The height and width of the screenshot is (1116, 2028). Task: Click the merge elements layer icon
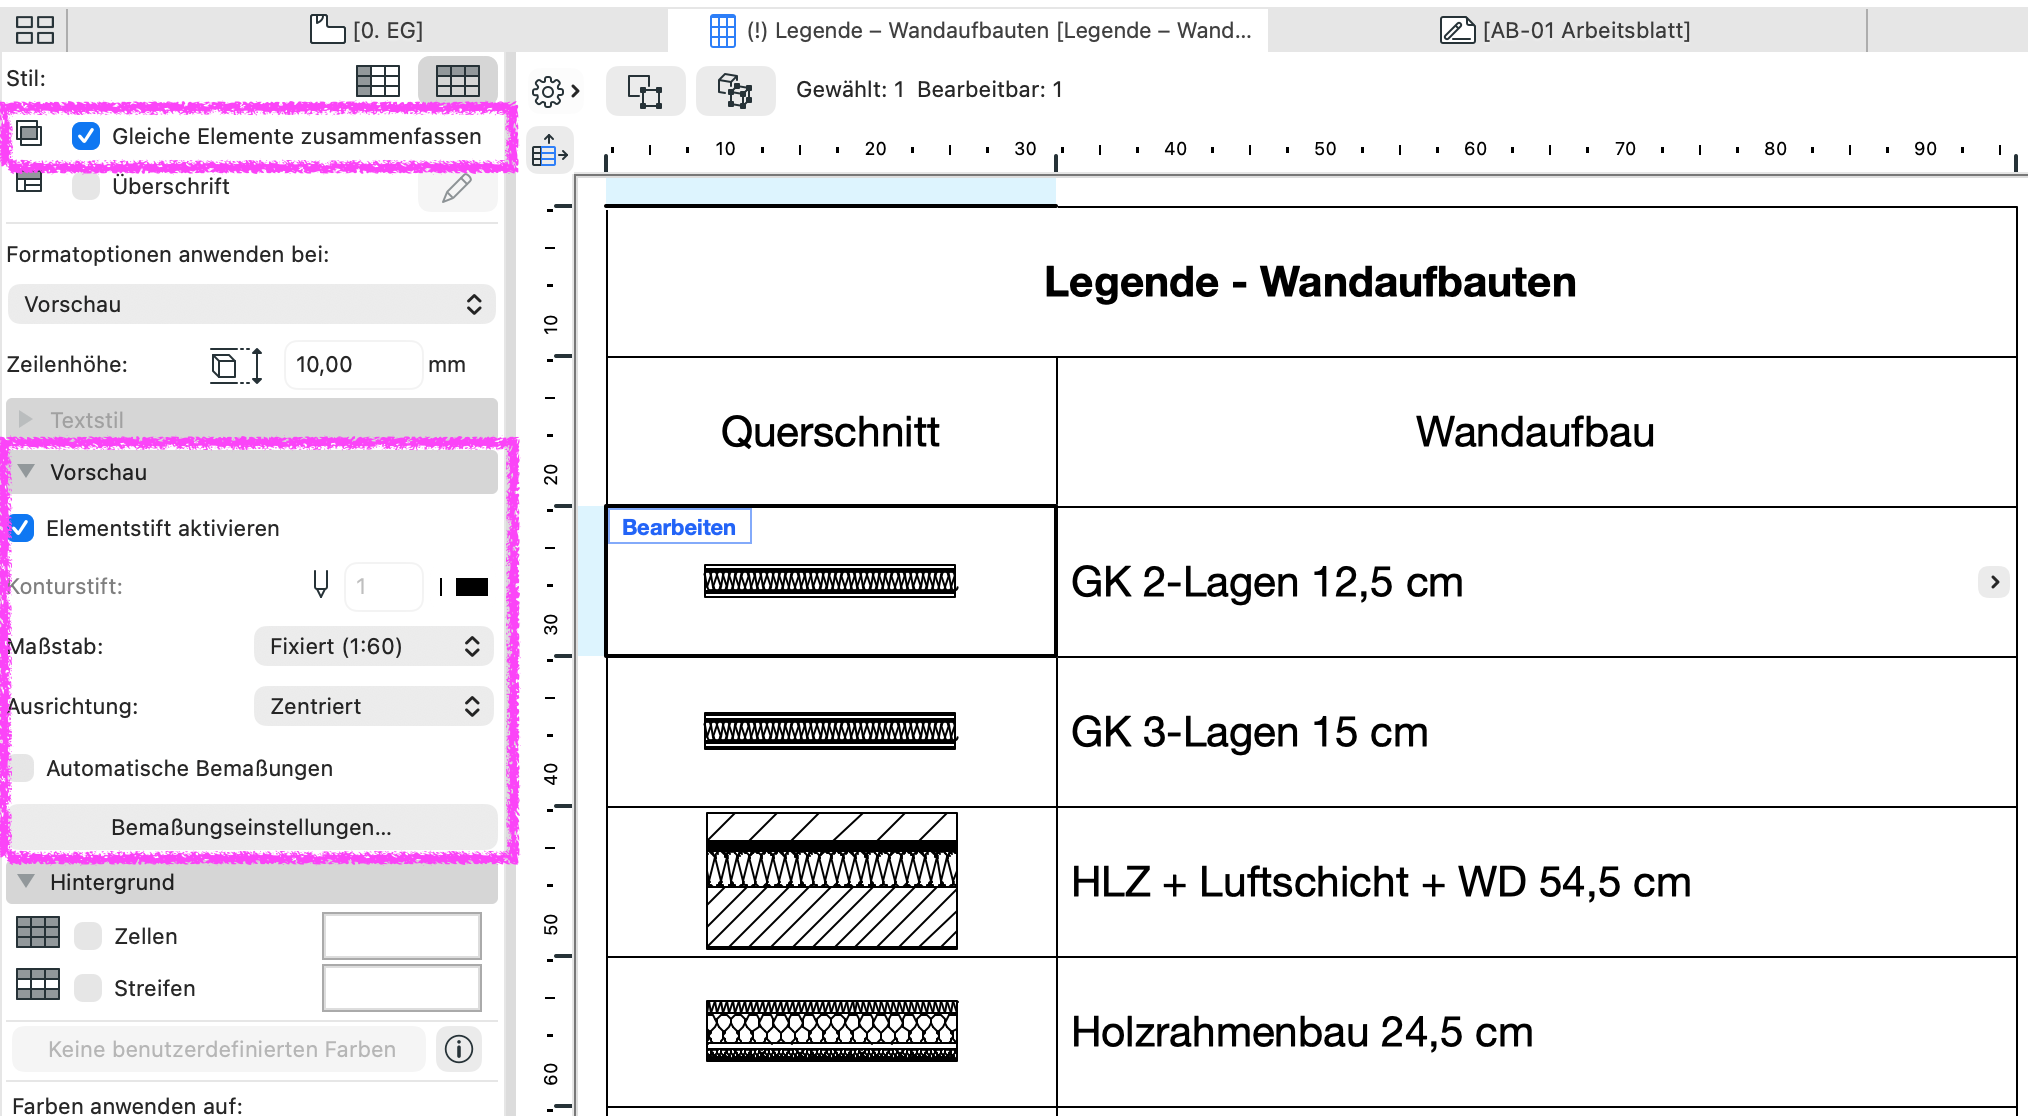pyautogui.click(x=29, y=134)
